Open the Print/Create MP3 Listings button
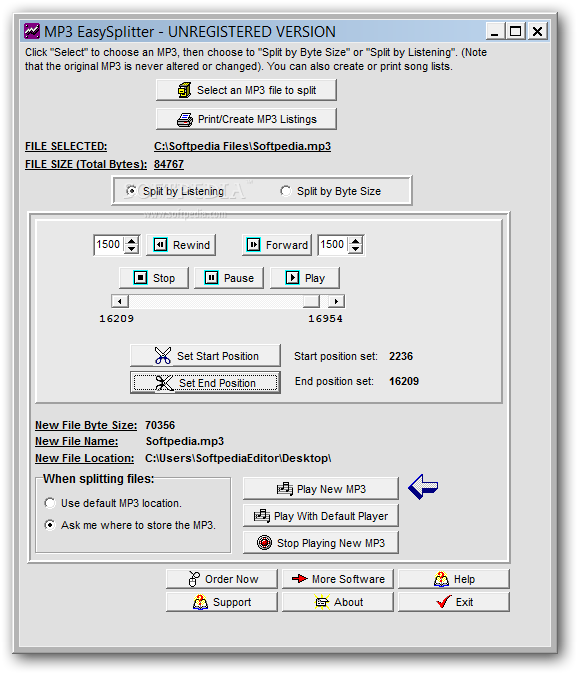This screenshot has height=674, width=578. point(246,119)
